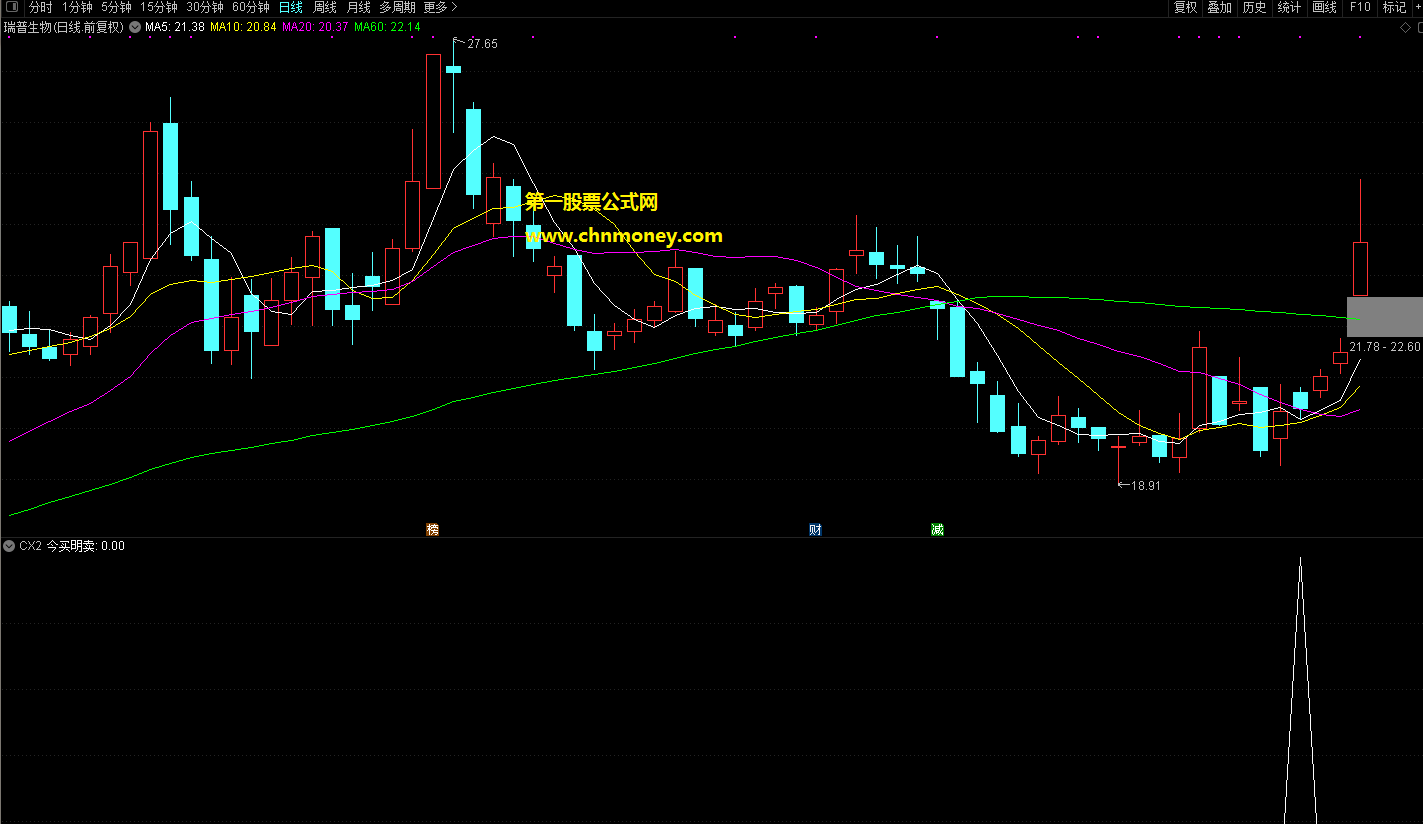The height and width of the screenshot is (824, 1423).
Task: Click the MA10: 20.84 indicator label
Action: point(243,27)
